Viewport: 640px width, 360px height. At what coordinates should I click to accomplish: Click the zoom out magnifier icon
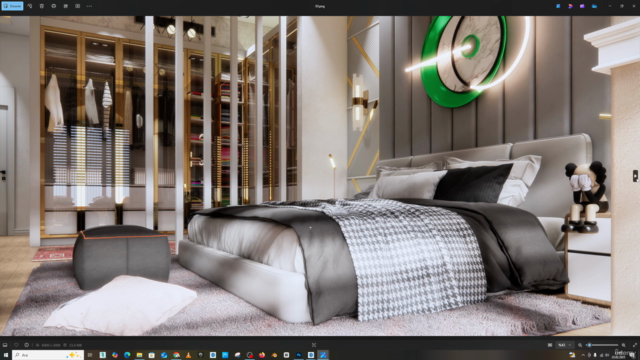click(x=580, y=345)
